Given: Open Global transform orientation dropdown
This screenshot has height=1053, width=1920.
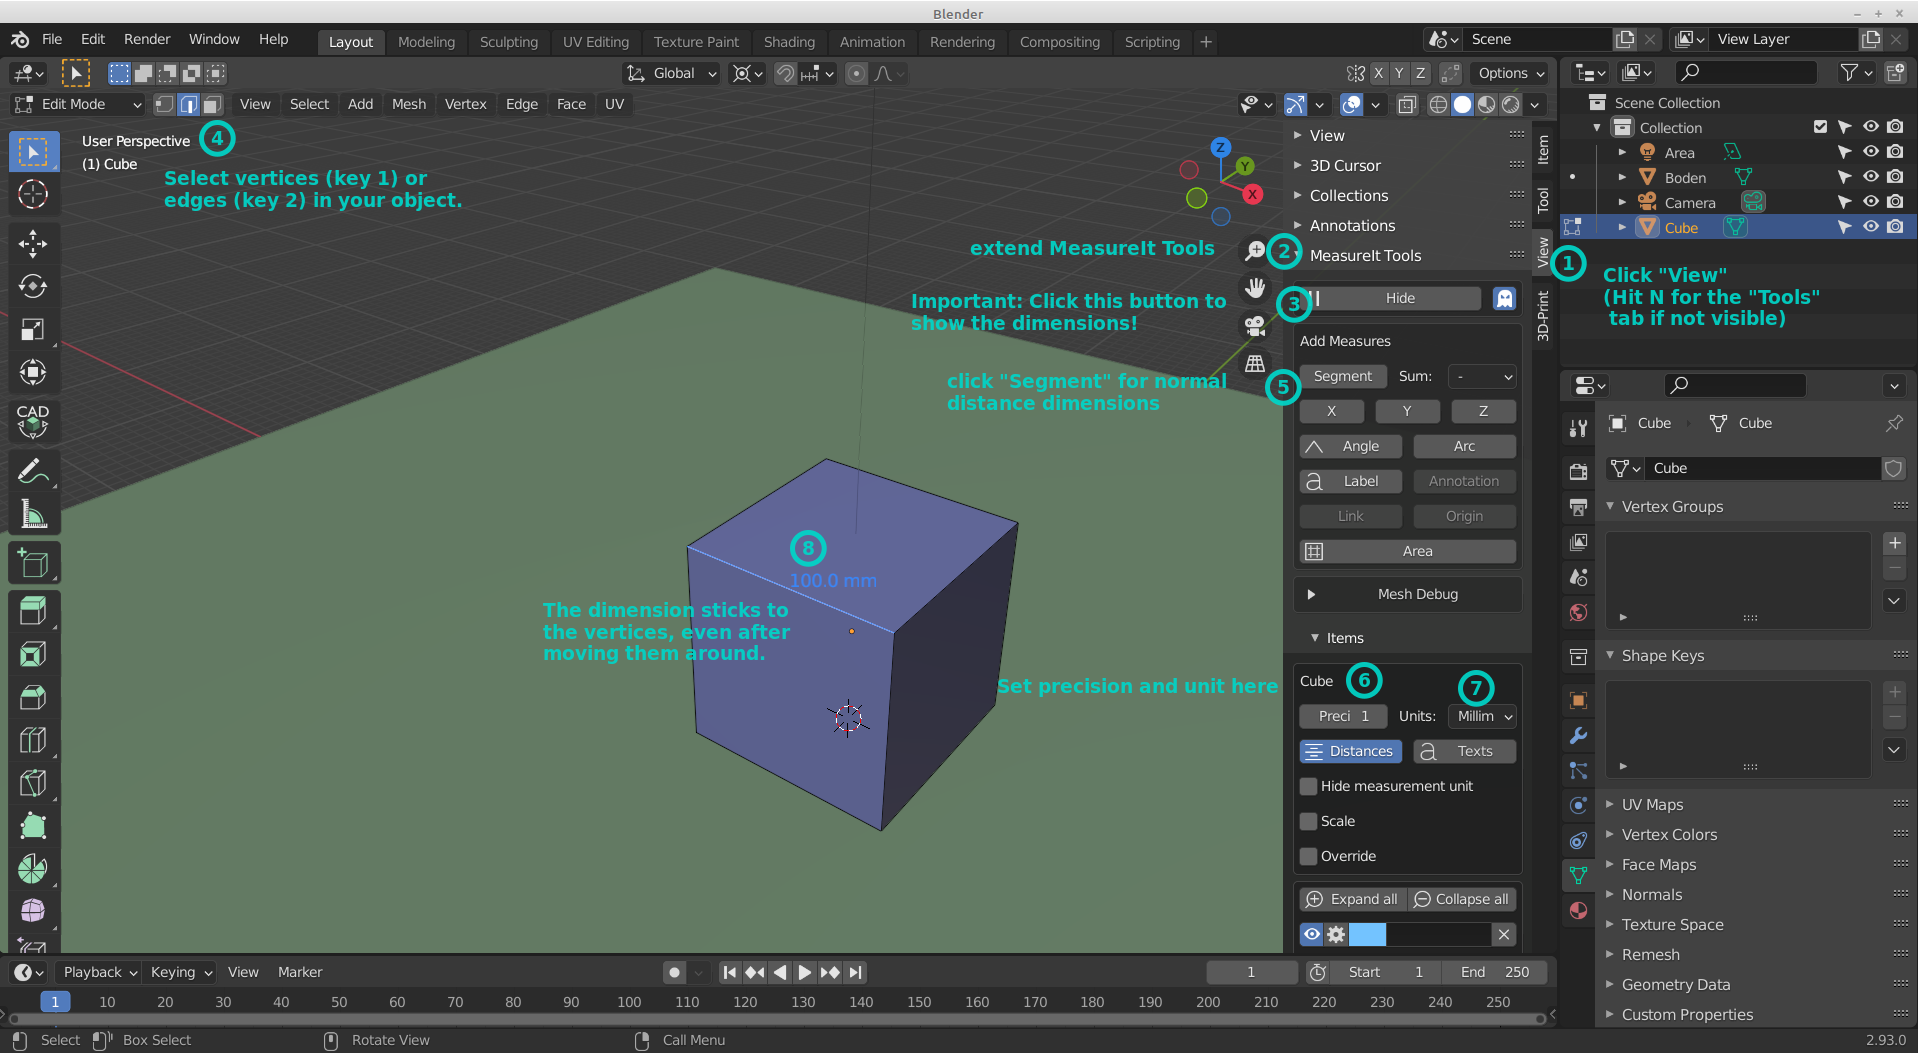Looking at the screenshot, I should 672,73.
